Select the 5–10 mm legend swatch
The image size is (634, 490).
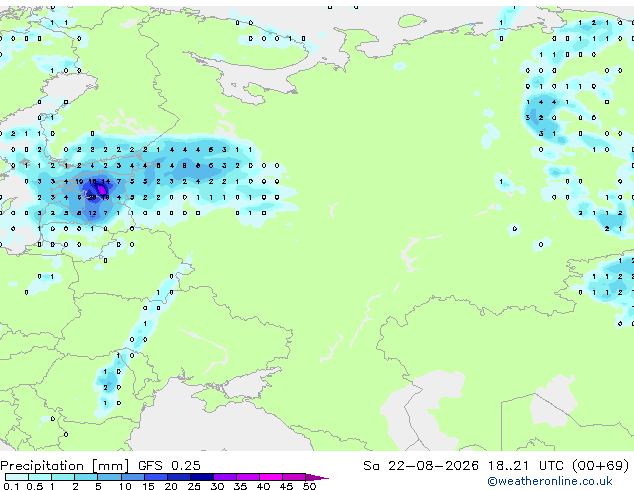[109, 477]
